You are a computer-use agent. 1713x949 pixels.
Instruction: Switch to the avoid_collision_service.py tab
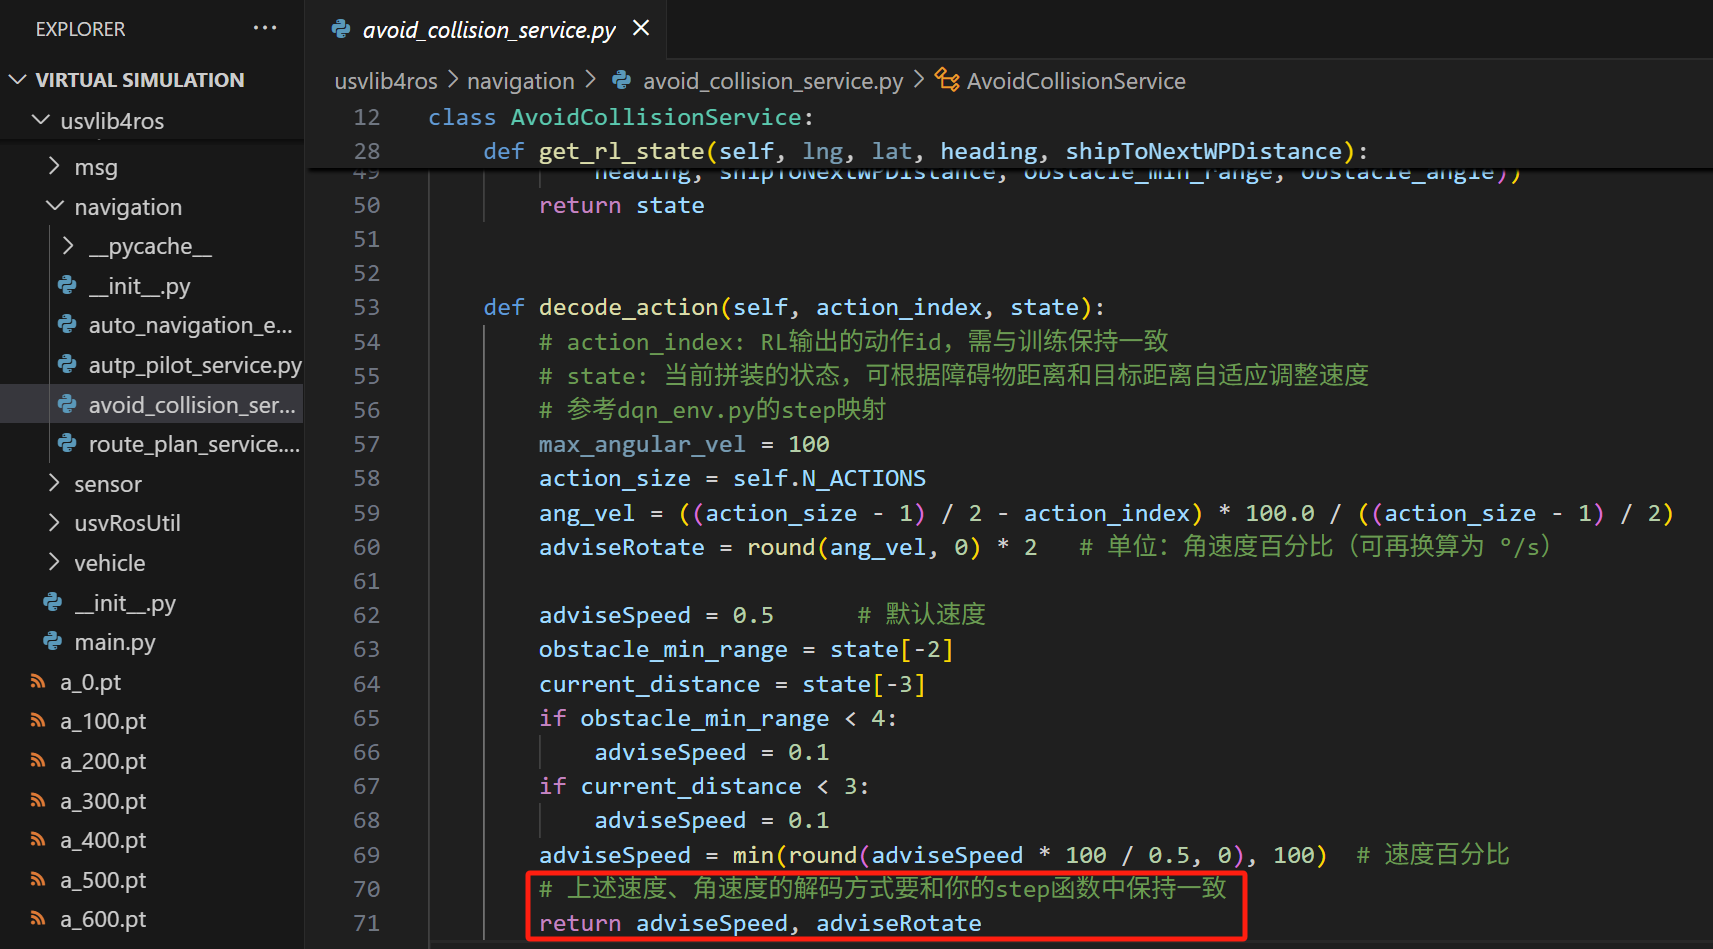coord(488,30)
